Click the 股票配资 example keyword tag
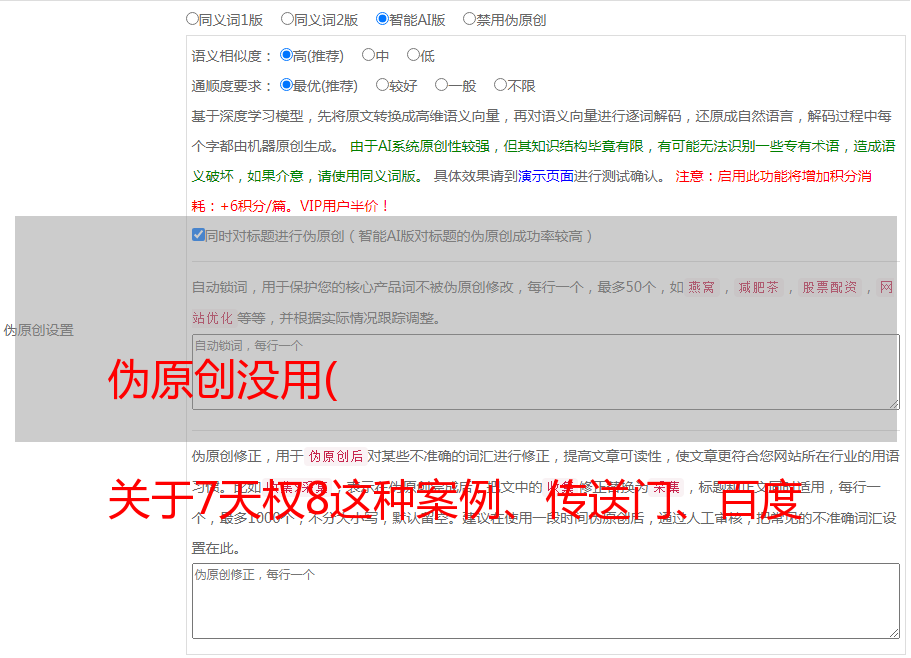The width and height of the screenshot is (911, 658). tap(830, 287)
